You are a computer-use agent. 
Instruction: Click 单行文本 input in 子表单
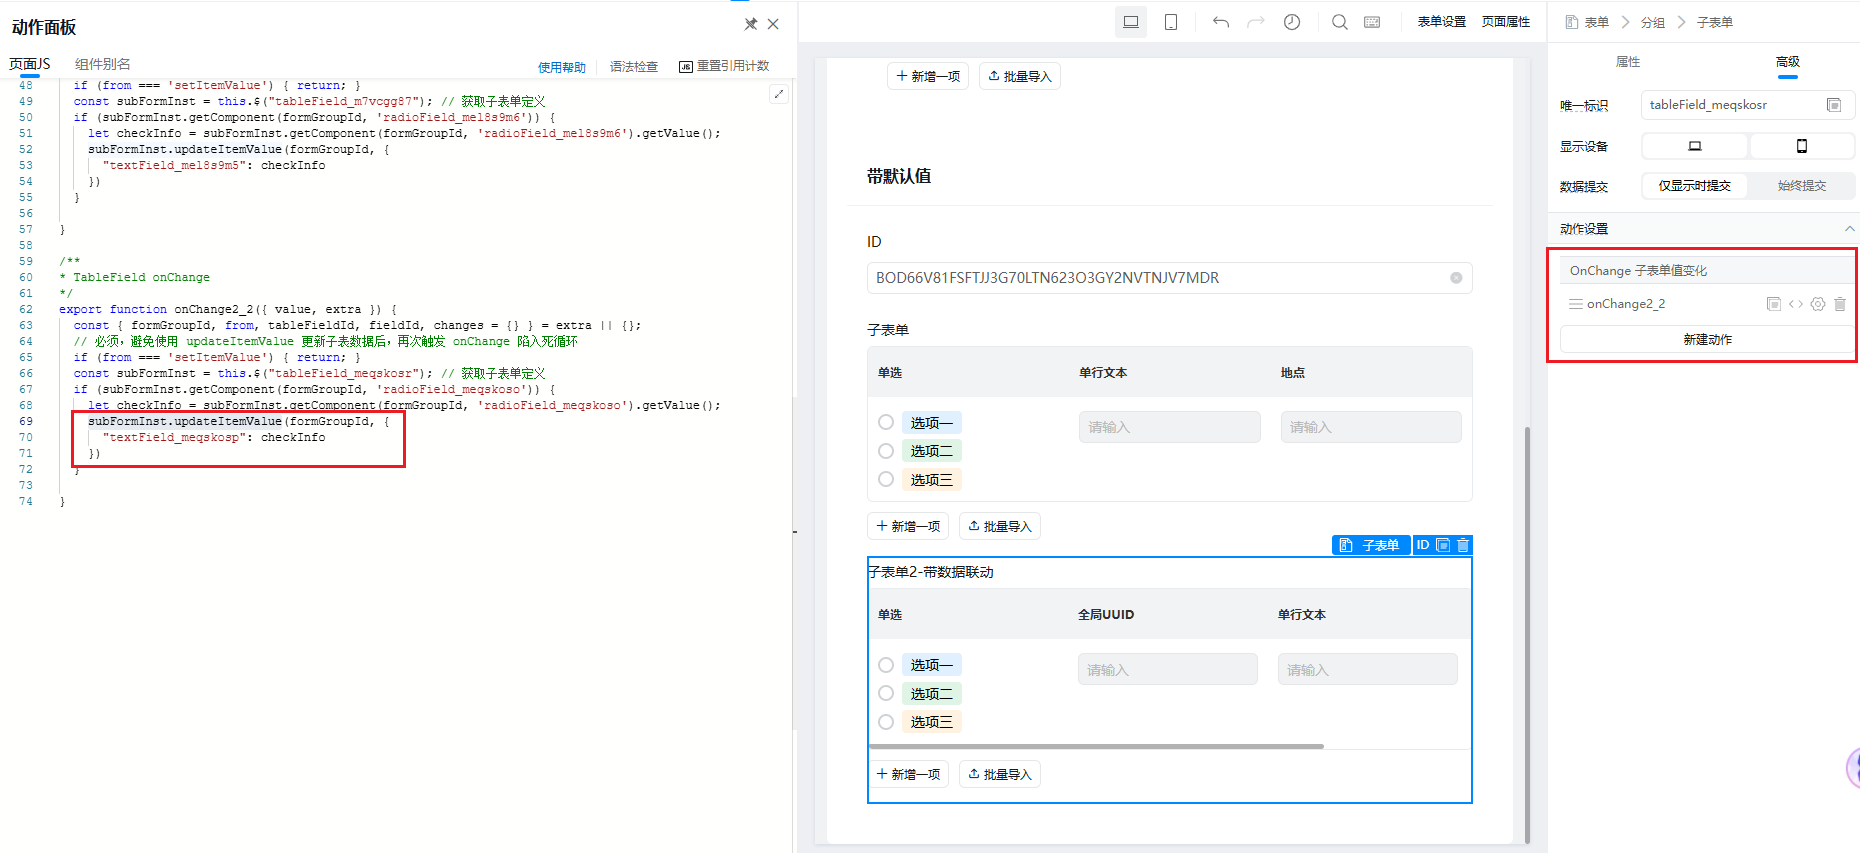(1169, 427)
